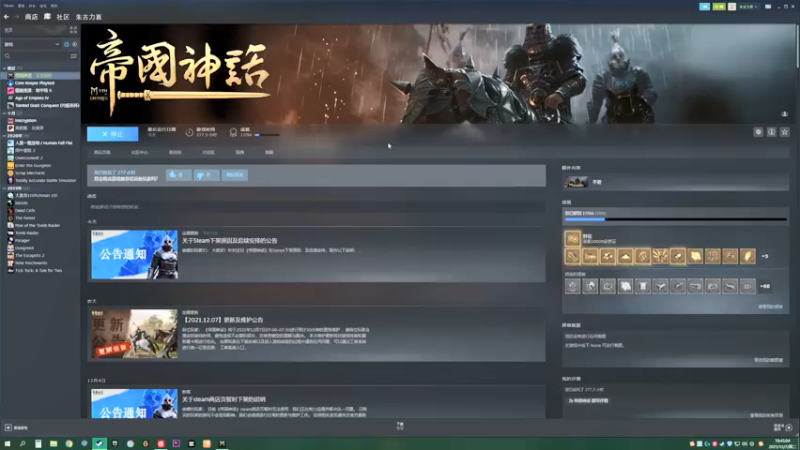Open the Steam menu in the title bar
This screenshot has width=800, height=450.
click(x=9, y=6)
